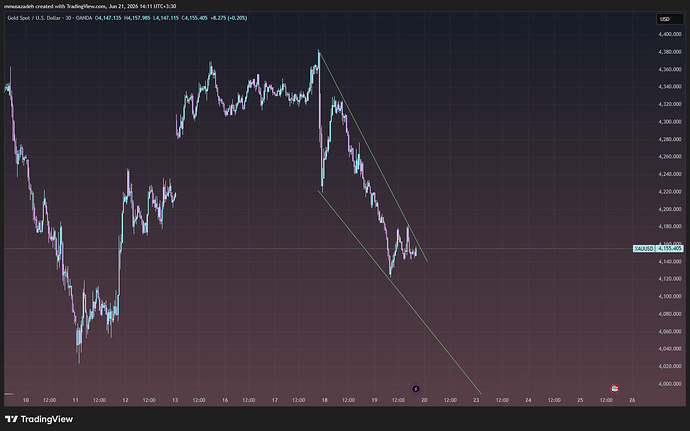Click date label 16 on time axis
This screenshot has width=690, height=431.
pyautogui.click(x=225, y=400)
